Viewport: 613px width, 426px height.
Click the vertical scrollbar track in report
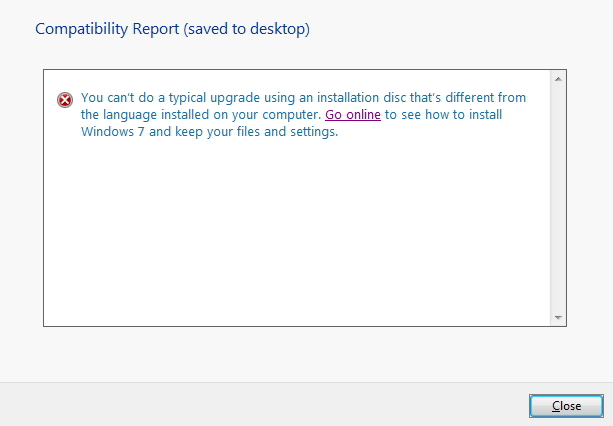pos(558,200)
